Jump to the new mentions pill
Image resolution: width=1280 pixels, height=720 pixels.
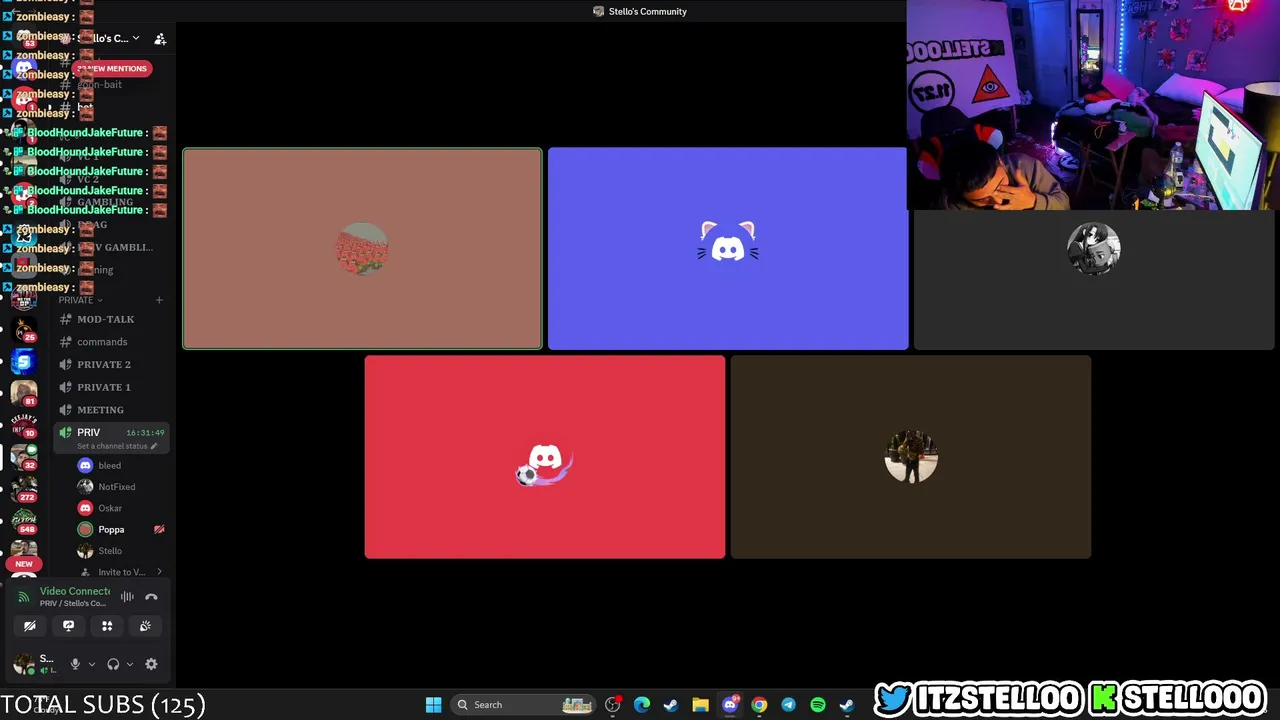pos(112,68)
